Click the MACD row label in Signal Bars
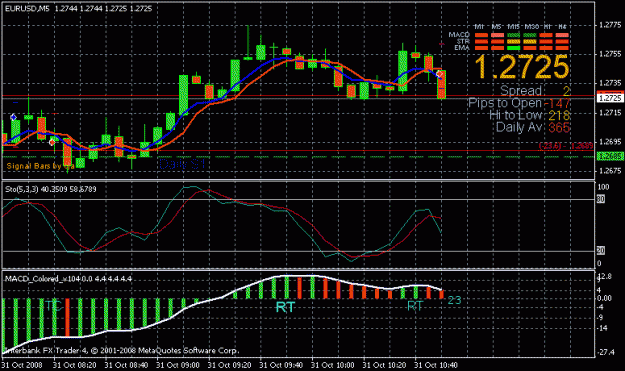Image resolution: width=625 pixels, height=371 pixels. pos(459,35)
